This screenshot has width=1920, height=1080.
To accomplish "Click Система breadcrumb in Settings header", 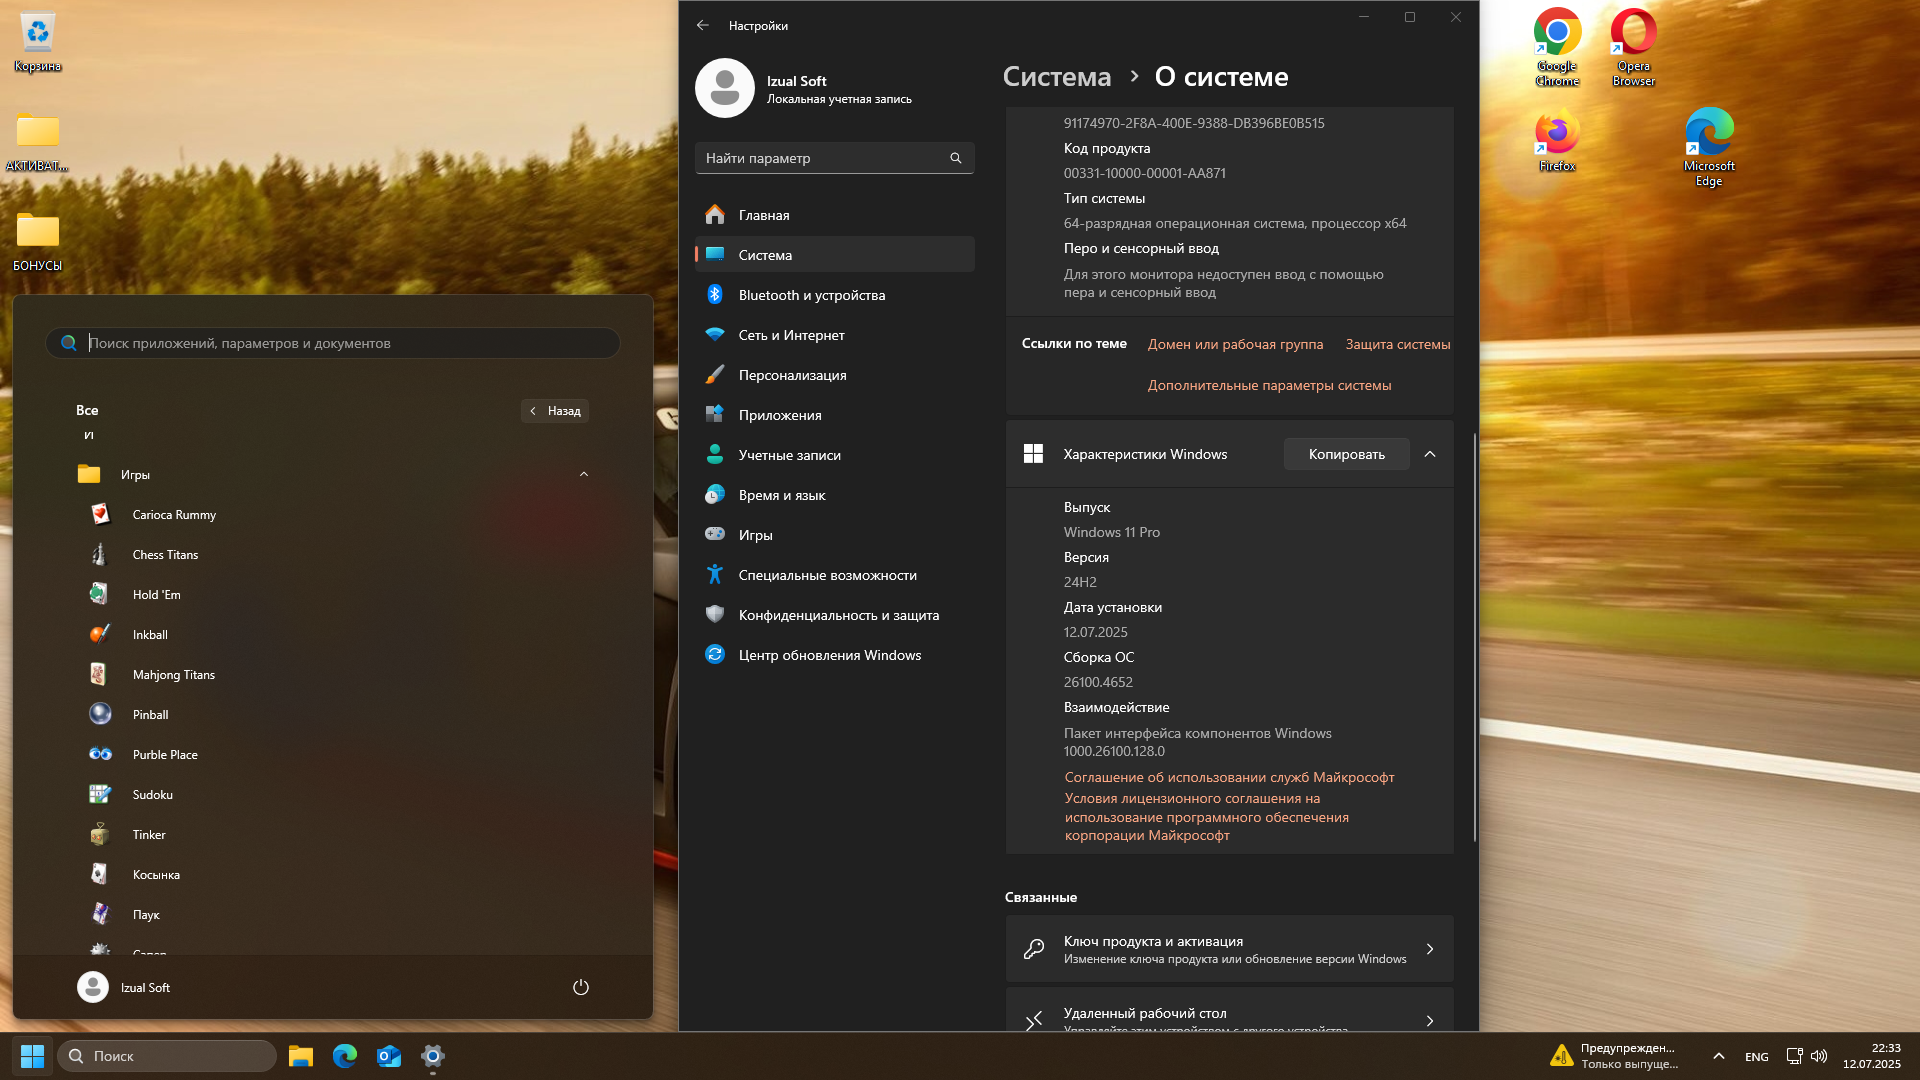I will pos(1057,77).
